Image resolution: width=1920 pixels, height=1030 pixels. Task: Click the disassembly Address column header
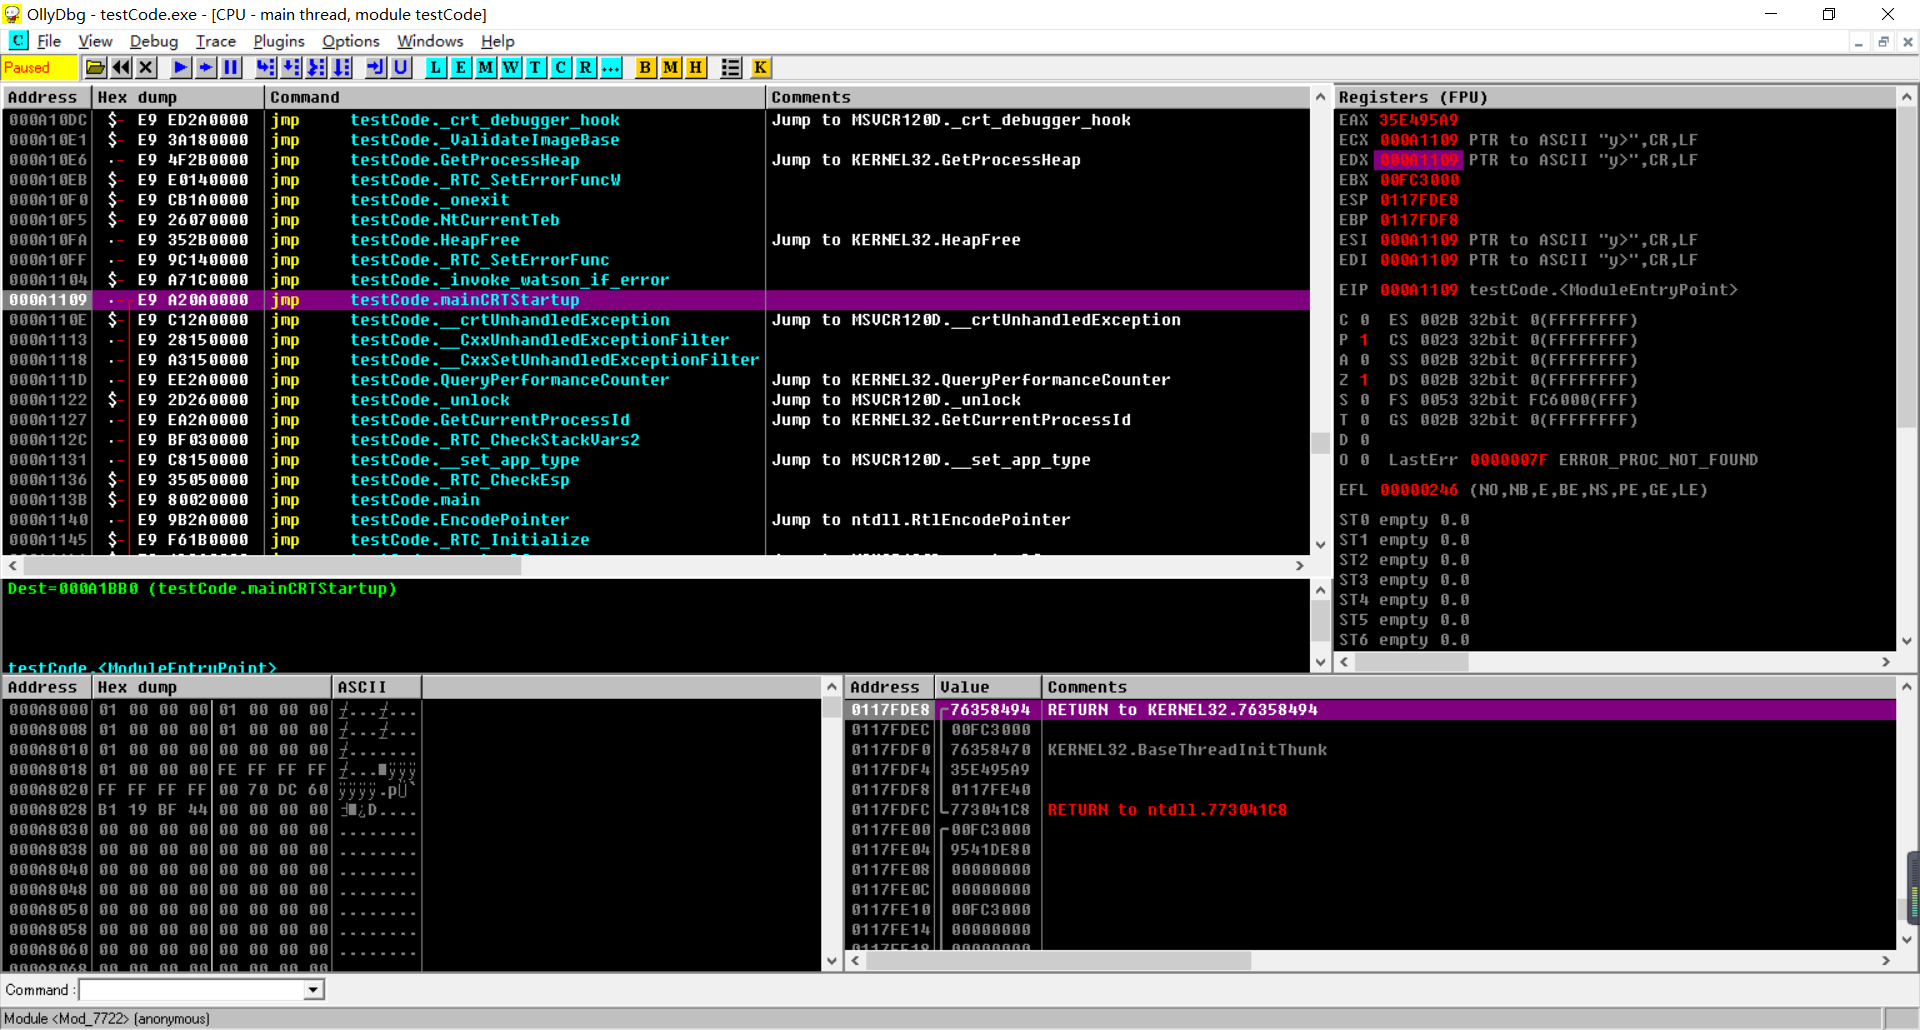click(47, 97)
